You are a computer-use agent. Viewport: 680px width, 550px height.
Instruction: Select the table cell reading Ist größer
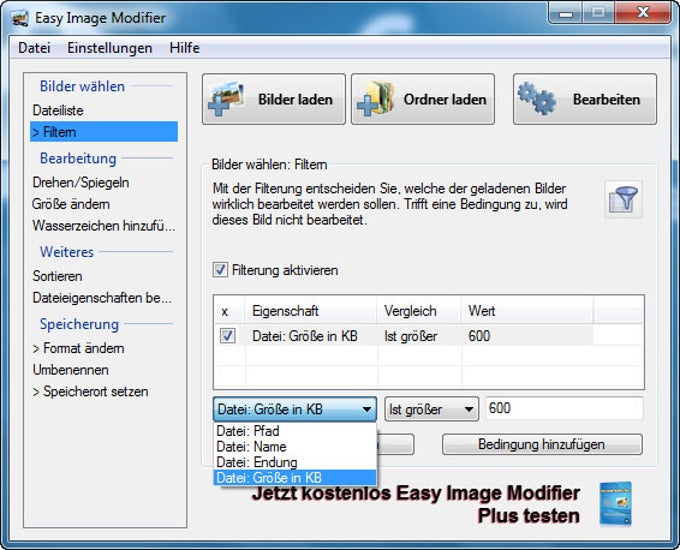(x=418, y=336)
